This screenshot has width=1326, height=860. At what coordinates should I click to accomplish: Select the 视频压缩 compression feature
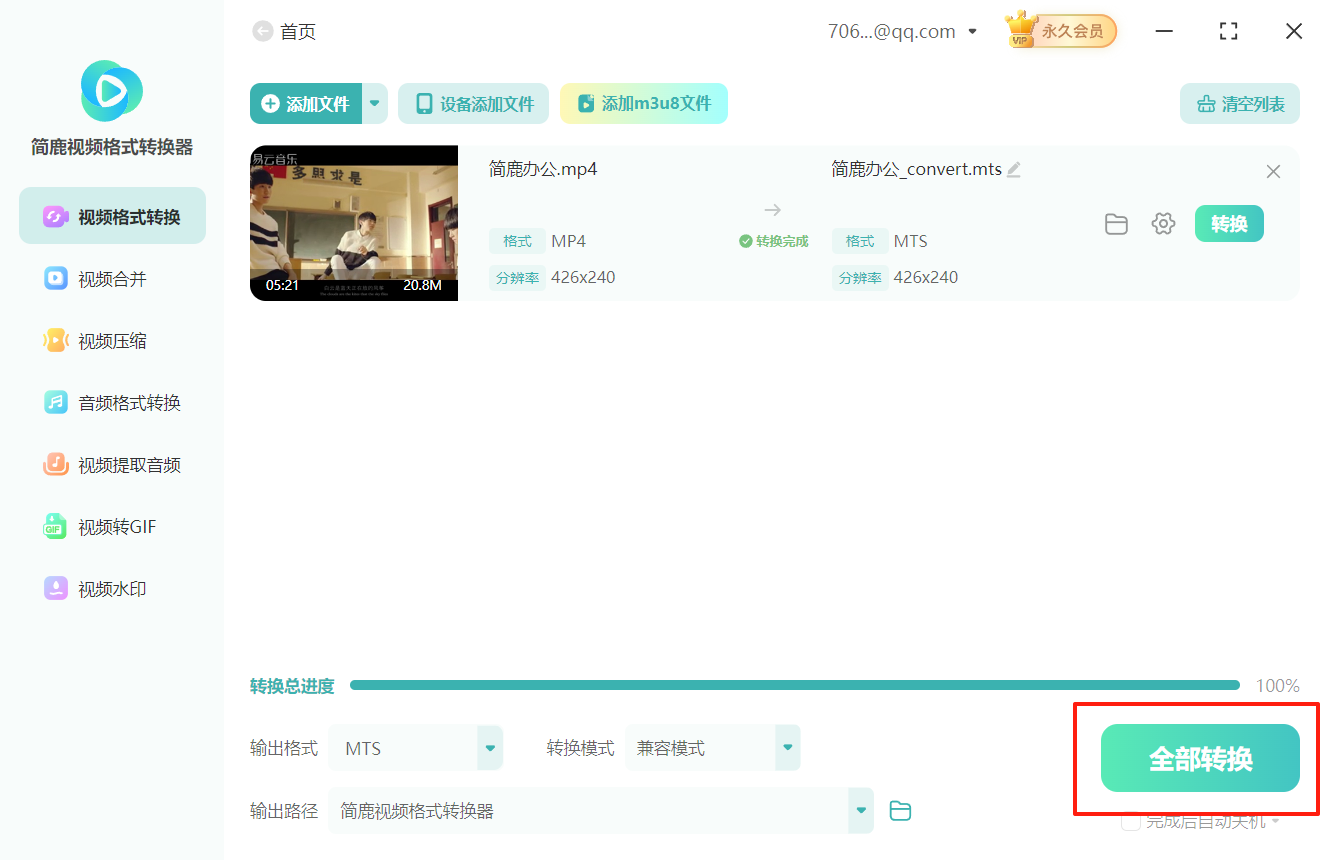111,340
